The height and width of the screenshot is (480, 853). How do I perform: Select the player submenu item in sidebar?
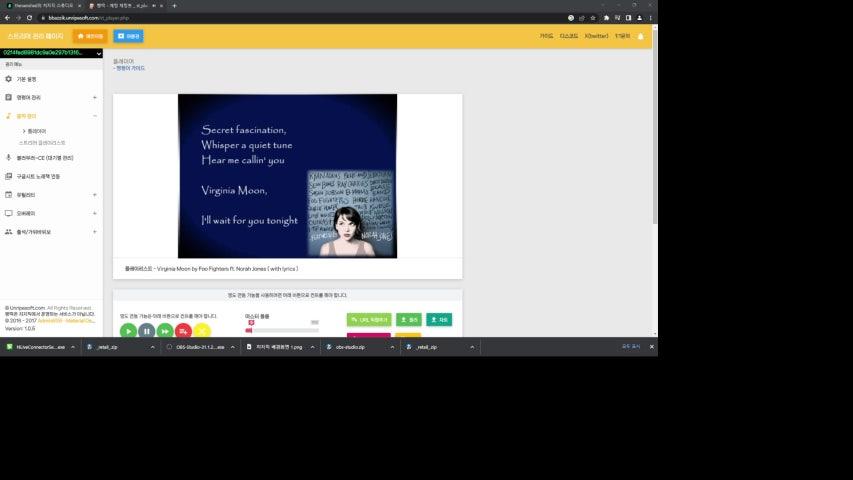36,131
